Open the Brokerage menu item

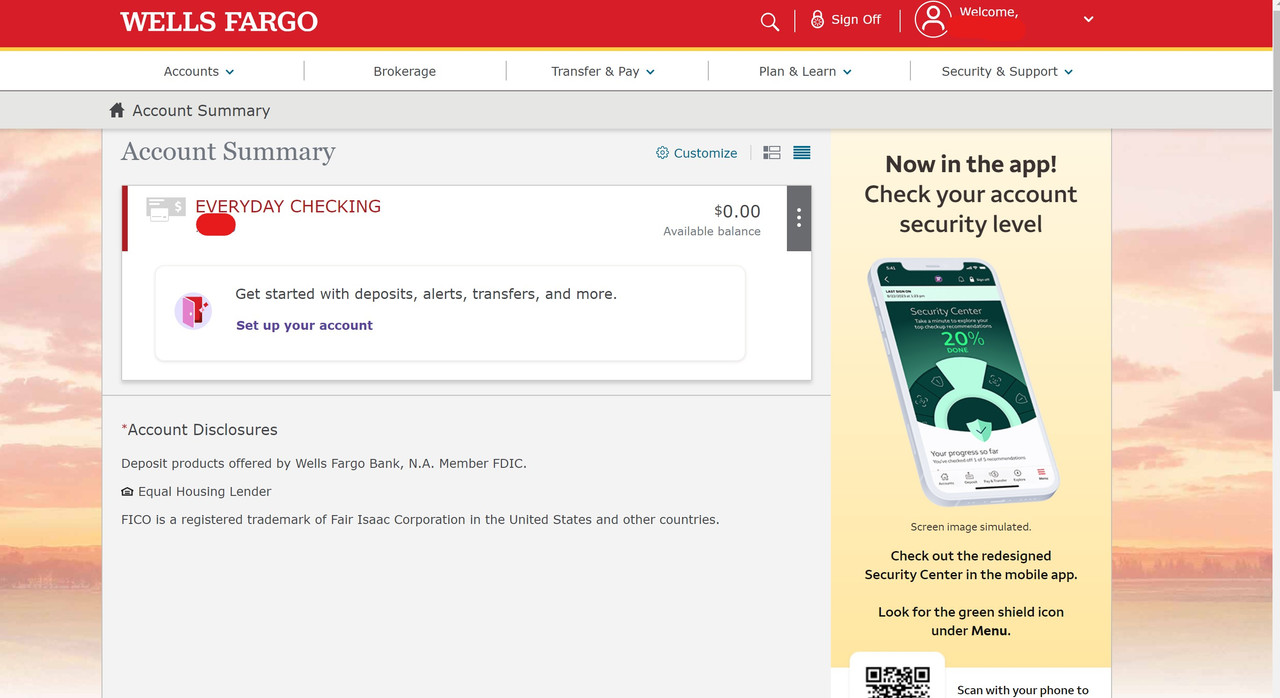(x=405, y=71)
